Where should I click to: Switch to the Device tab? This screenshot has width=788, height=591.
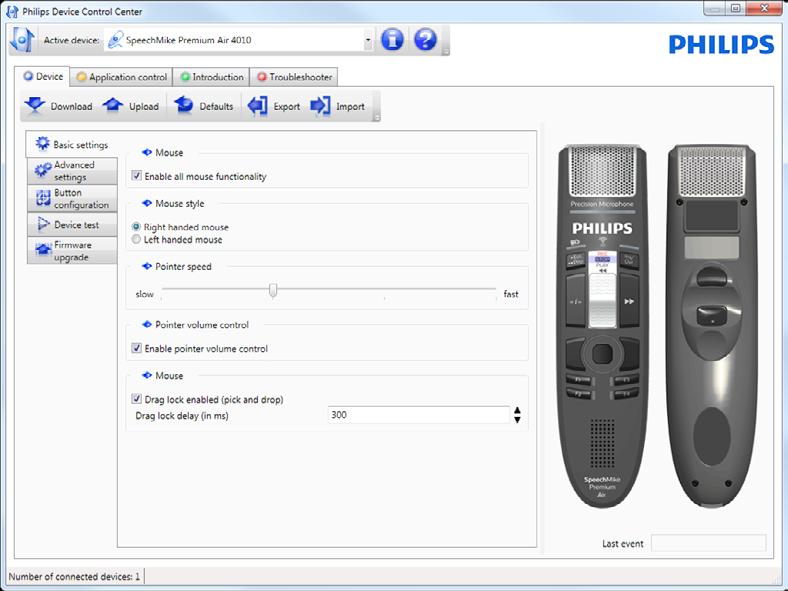click(43, 76)
